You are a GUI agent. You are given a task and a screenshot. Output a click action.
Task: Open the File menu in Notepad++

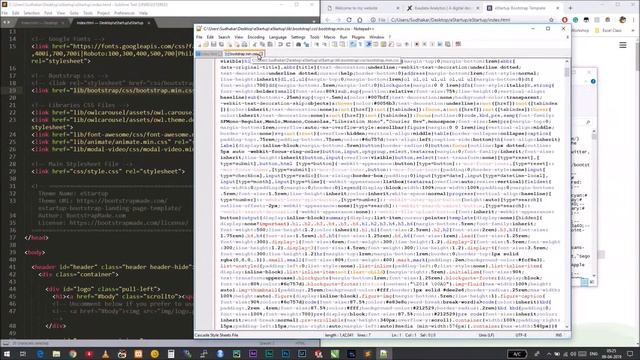(199, 37)
